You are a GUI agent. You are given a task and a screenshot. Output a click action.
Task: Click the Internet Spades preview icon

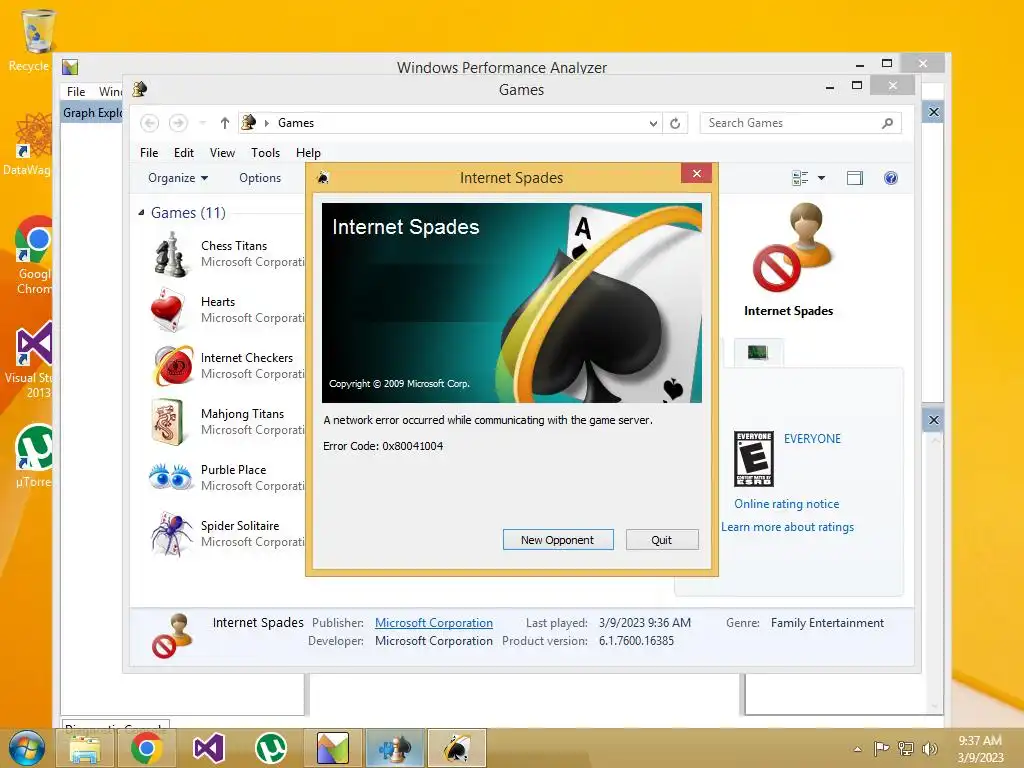point(793,247)
